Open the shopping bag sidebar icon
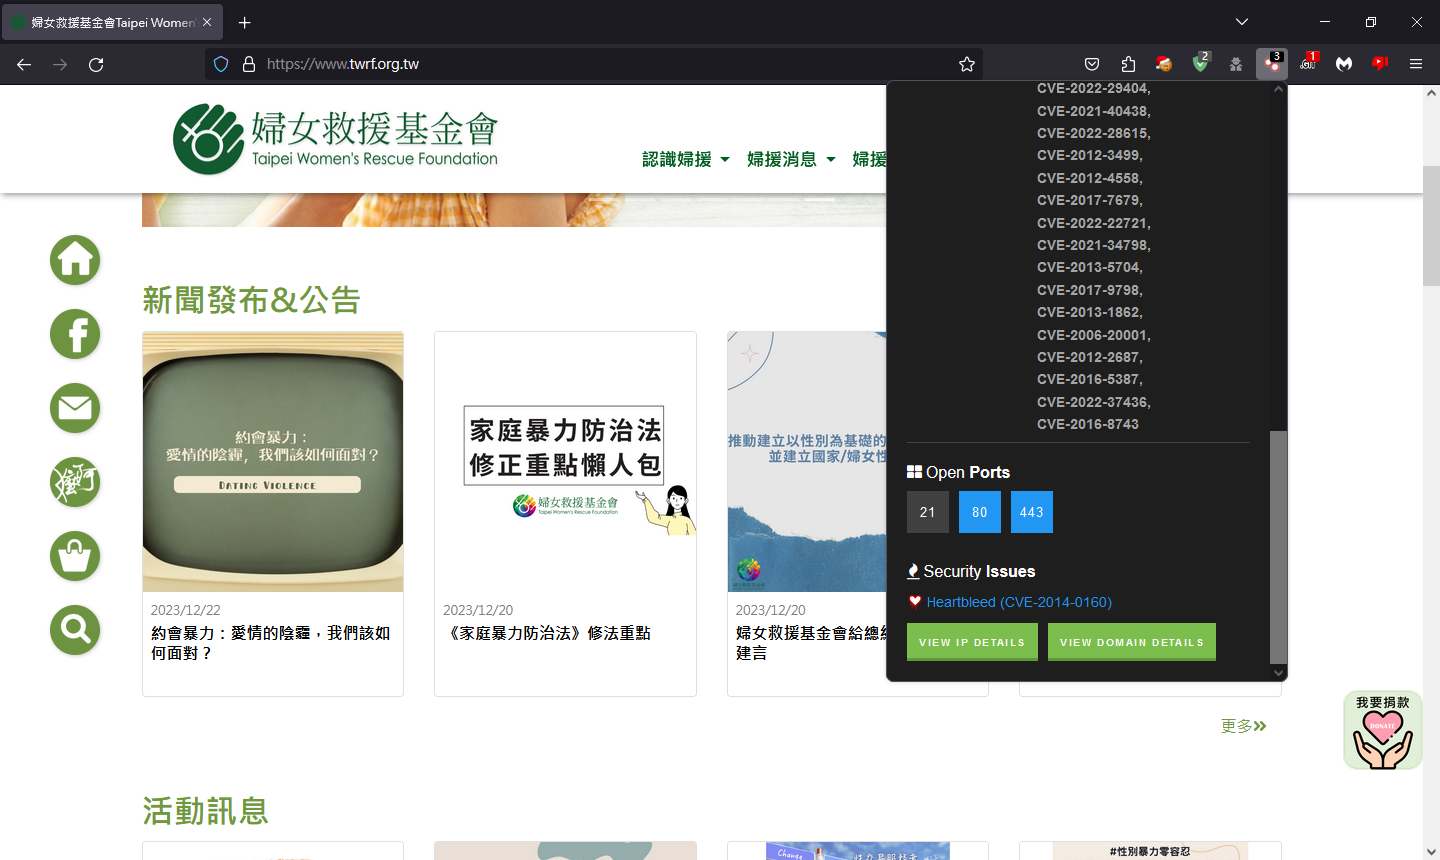This screenshot has width=1440, height=860. [x=75, y=556]
